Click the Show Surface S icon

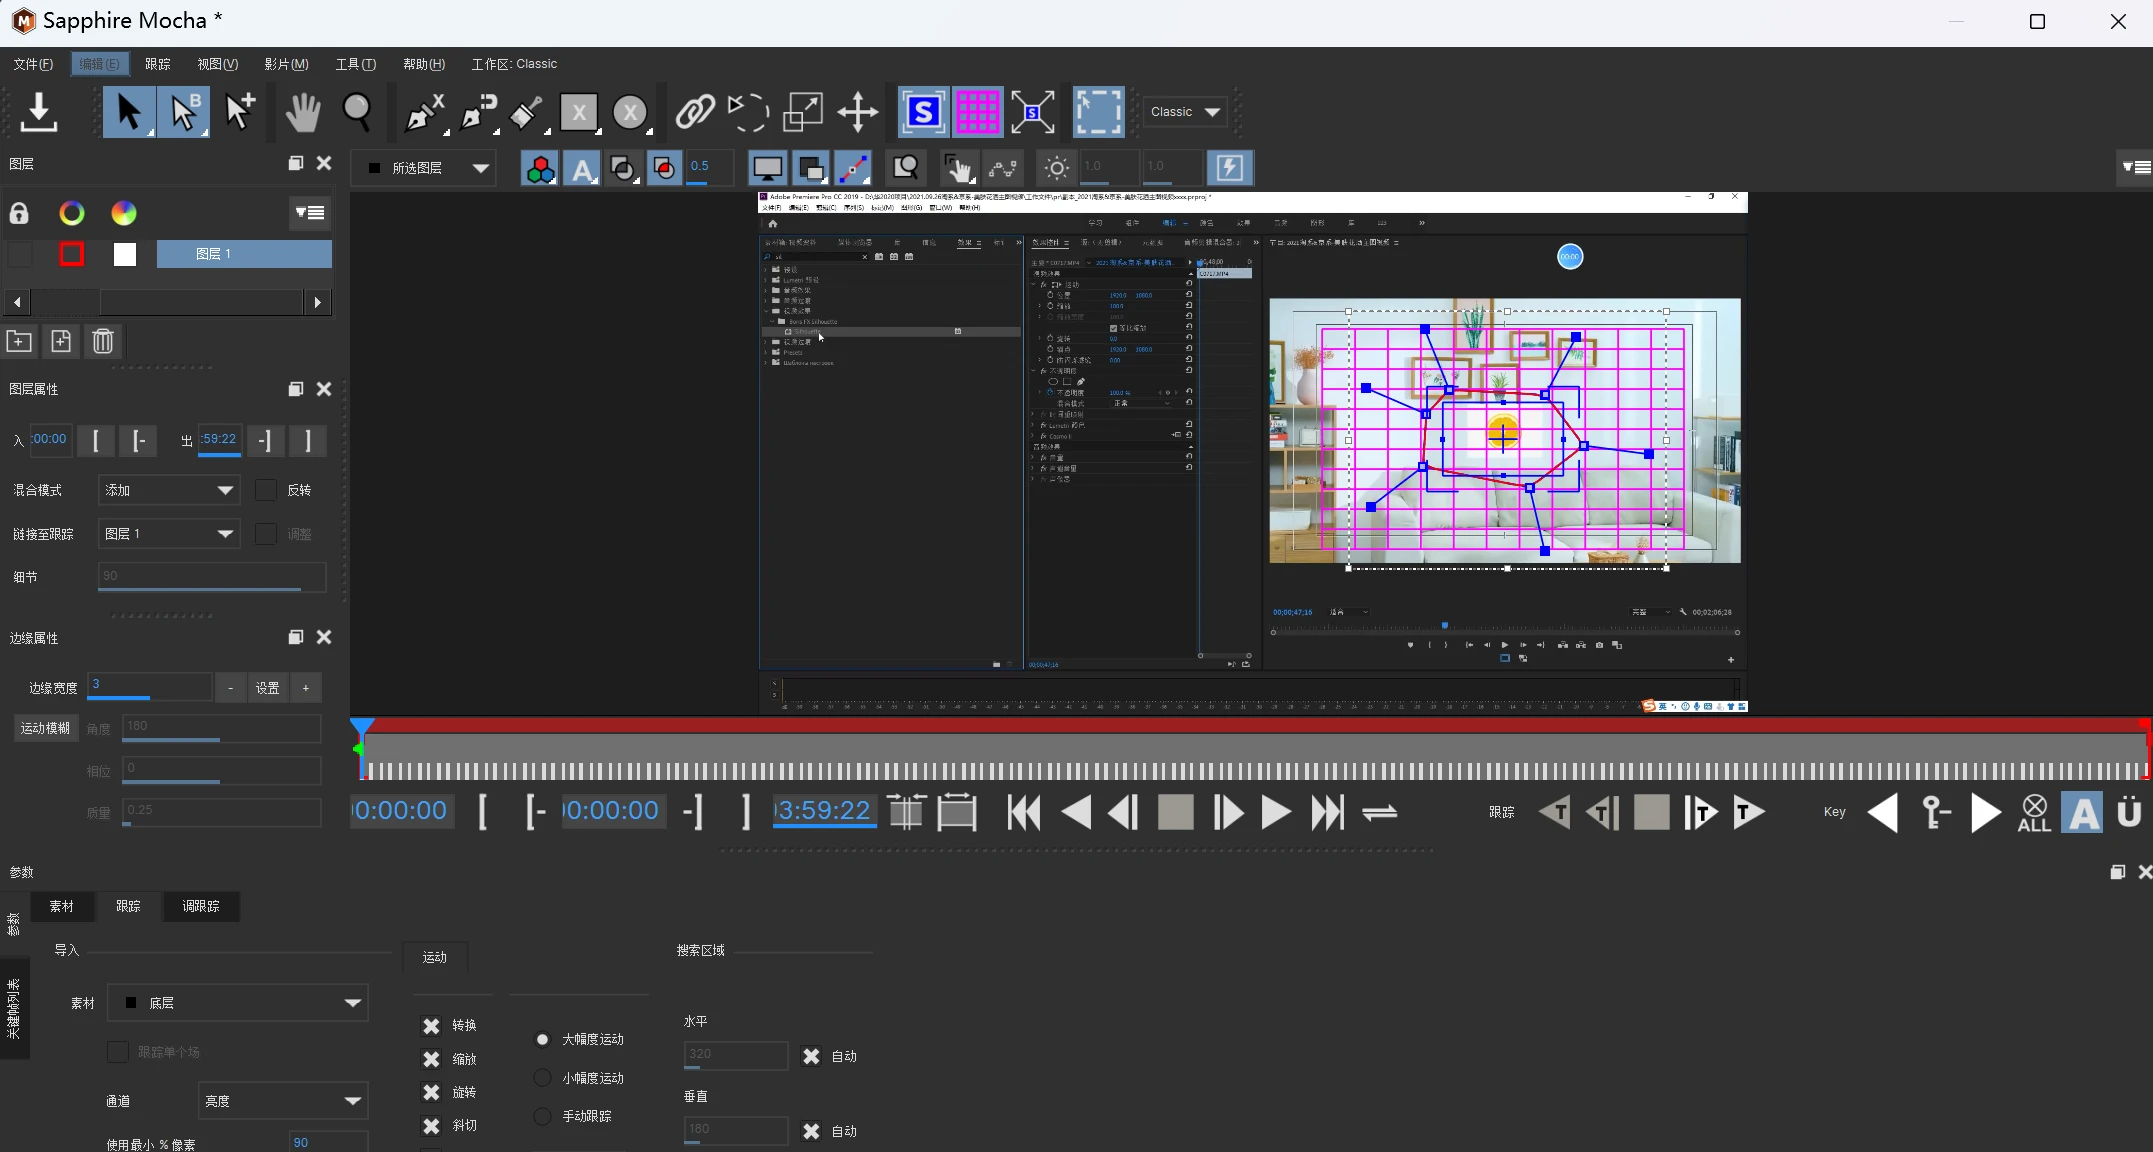(x=922, y=112)
